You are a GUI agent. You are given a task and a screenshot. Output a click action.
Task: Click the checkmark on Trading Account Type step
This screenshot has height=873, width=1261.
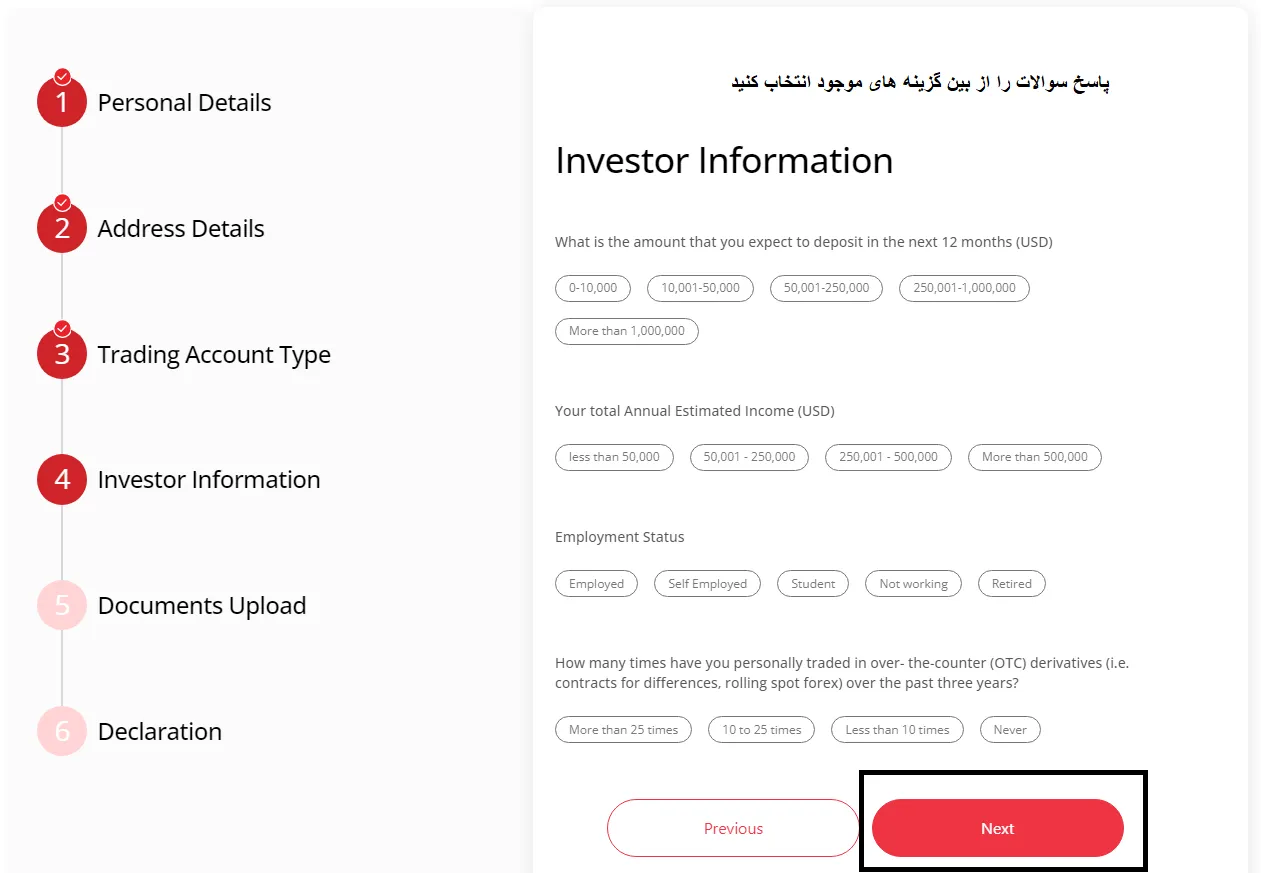point(61,328)
